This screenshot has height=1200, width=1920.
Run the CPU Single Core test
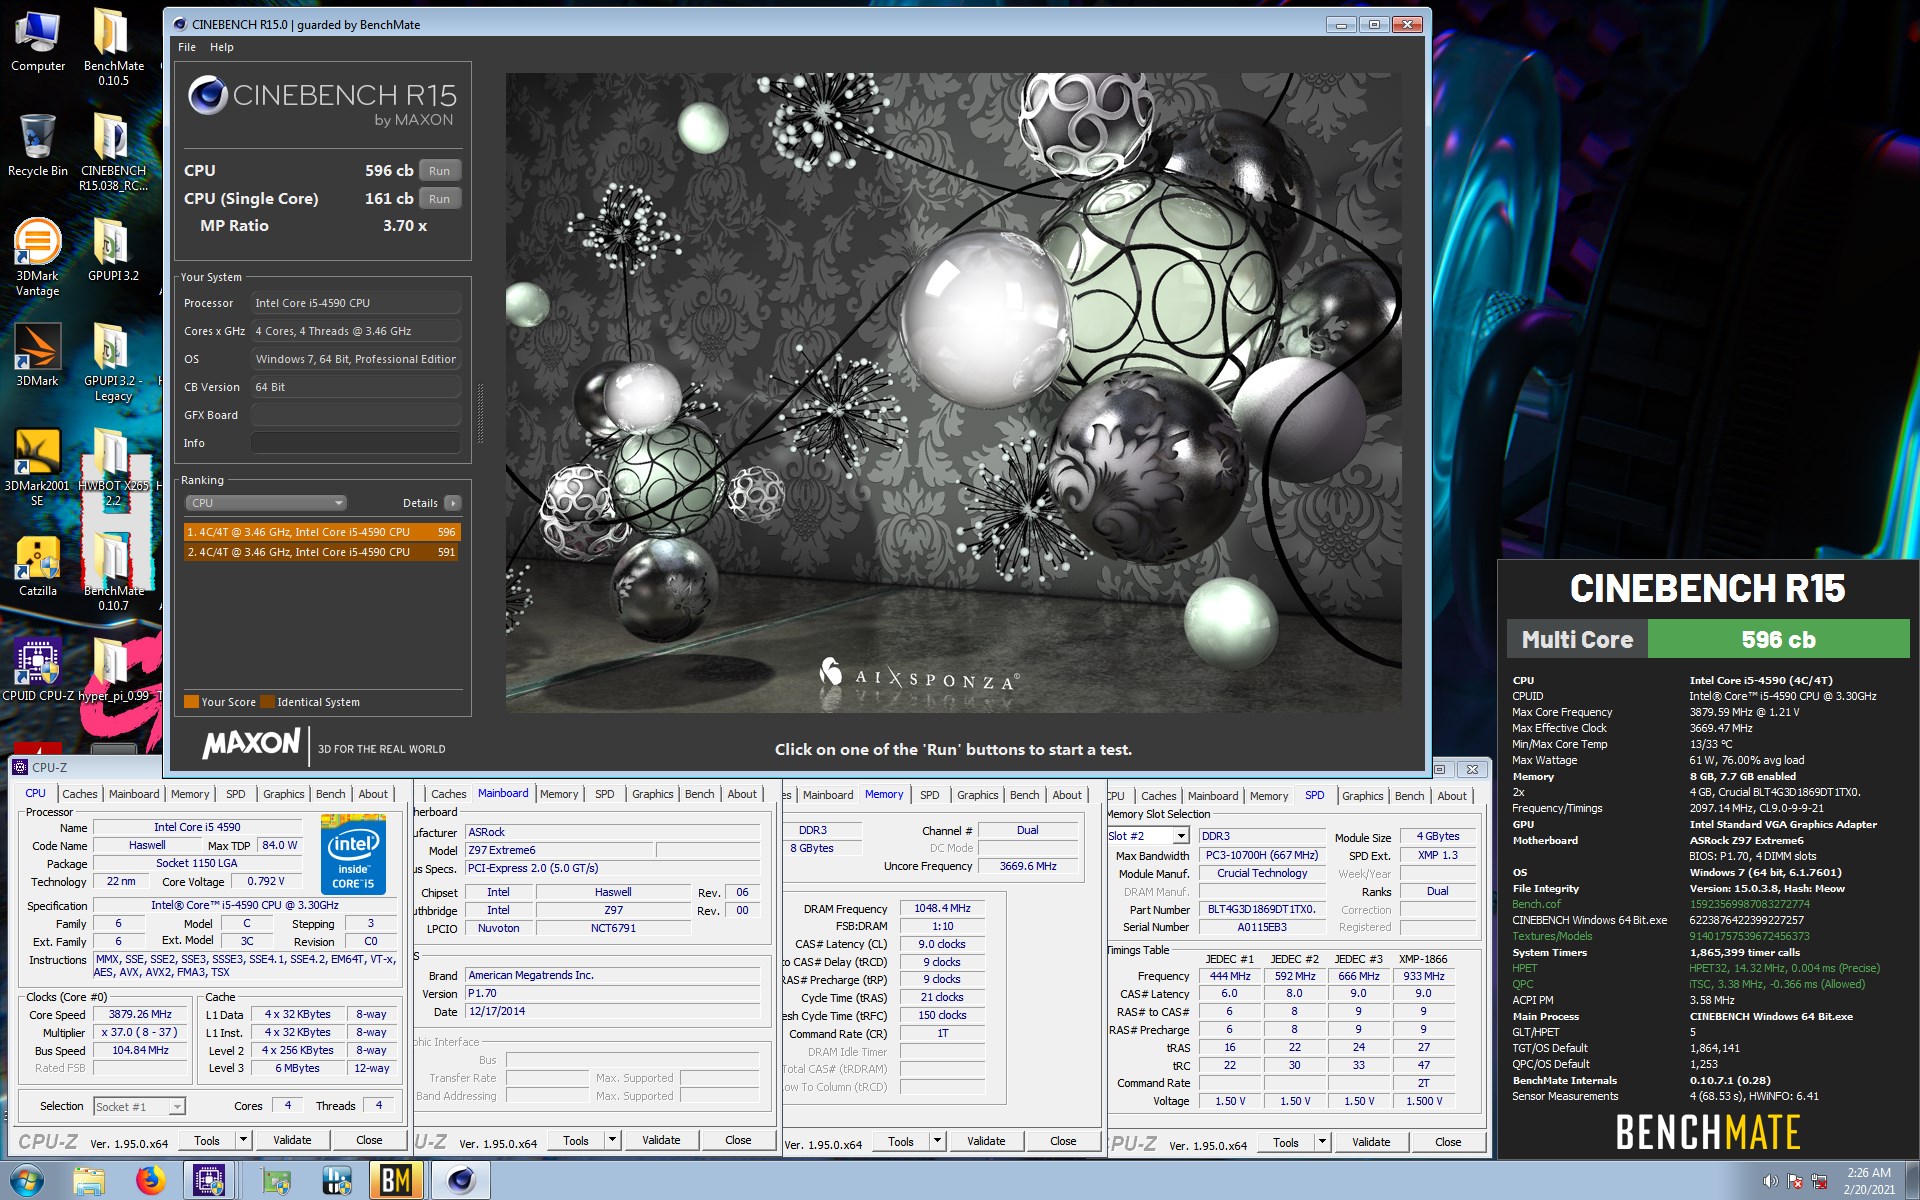[x=439, y=199]
